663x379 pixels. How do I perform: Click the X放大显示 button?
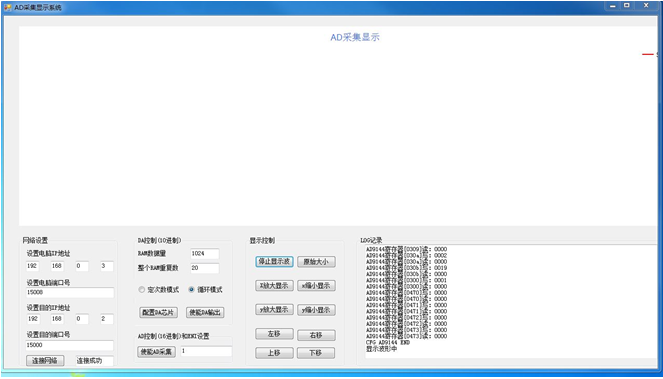[274, 286]
